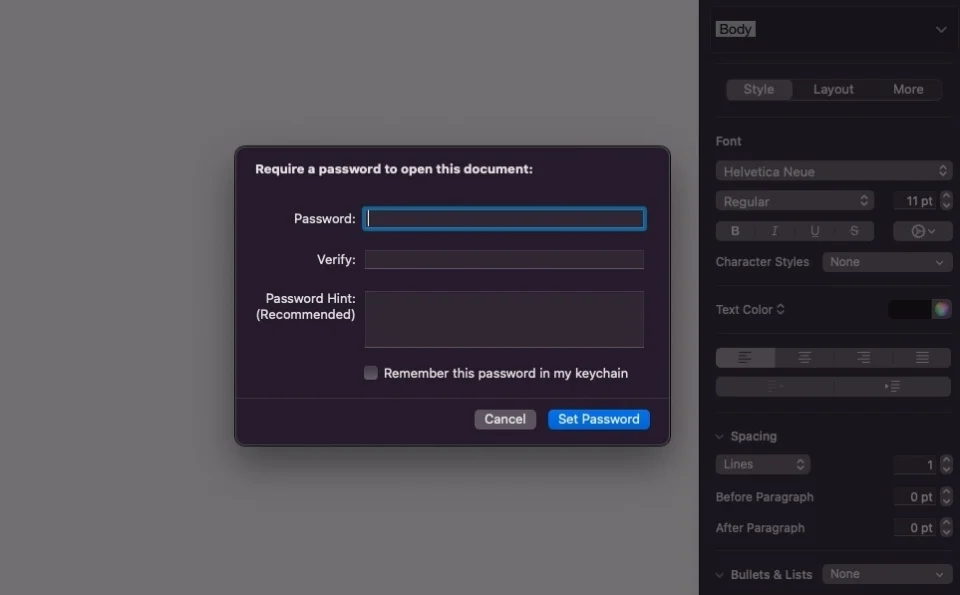The height and width of the screenshot is (595, 960).
Task: Enable Remember this password in my keychain
Action: [370, 373]
